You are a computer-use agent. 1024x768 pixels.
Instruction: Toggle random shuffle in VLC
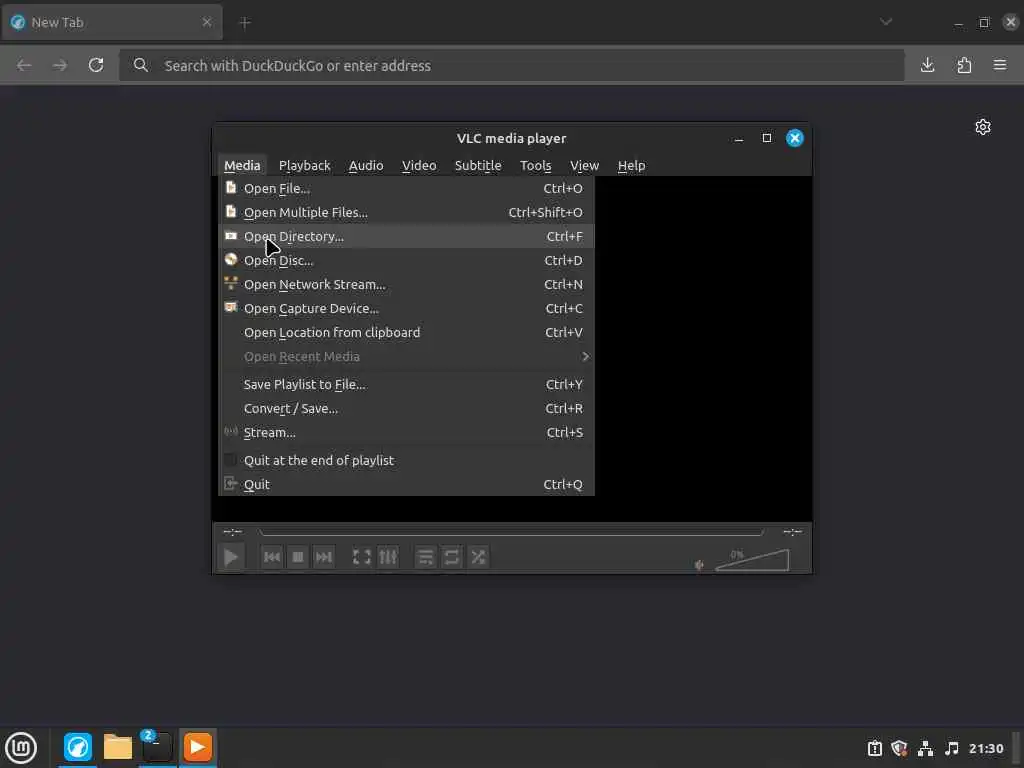tap(478, 557)
